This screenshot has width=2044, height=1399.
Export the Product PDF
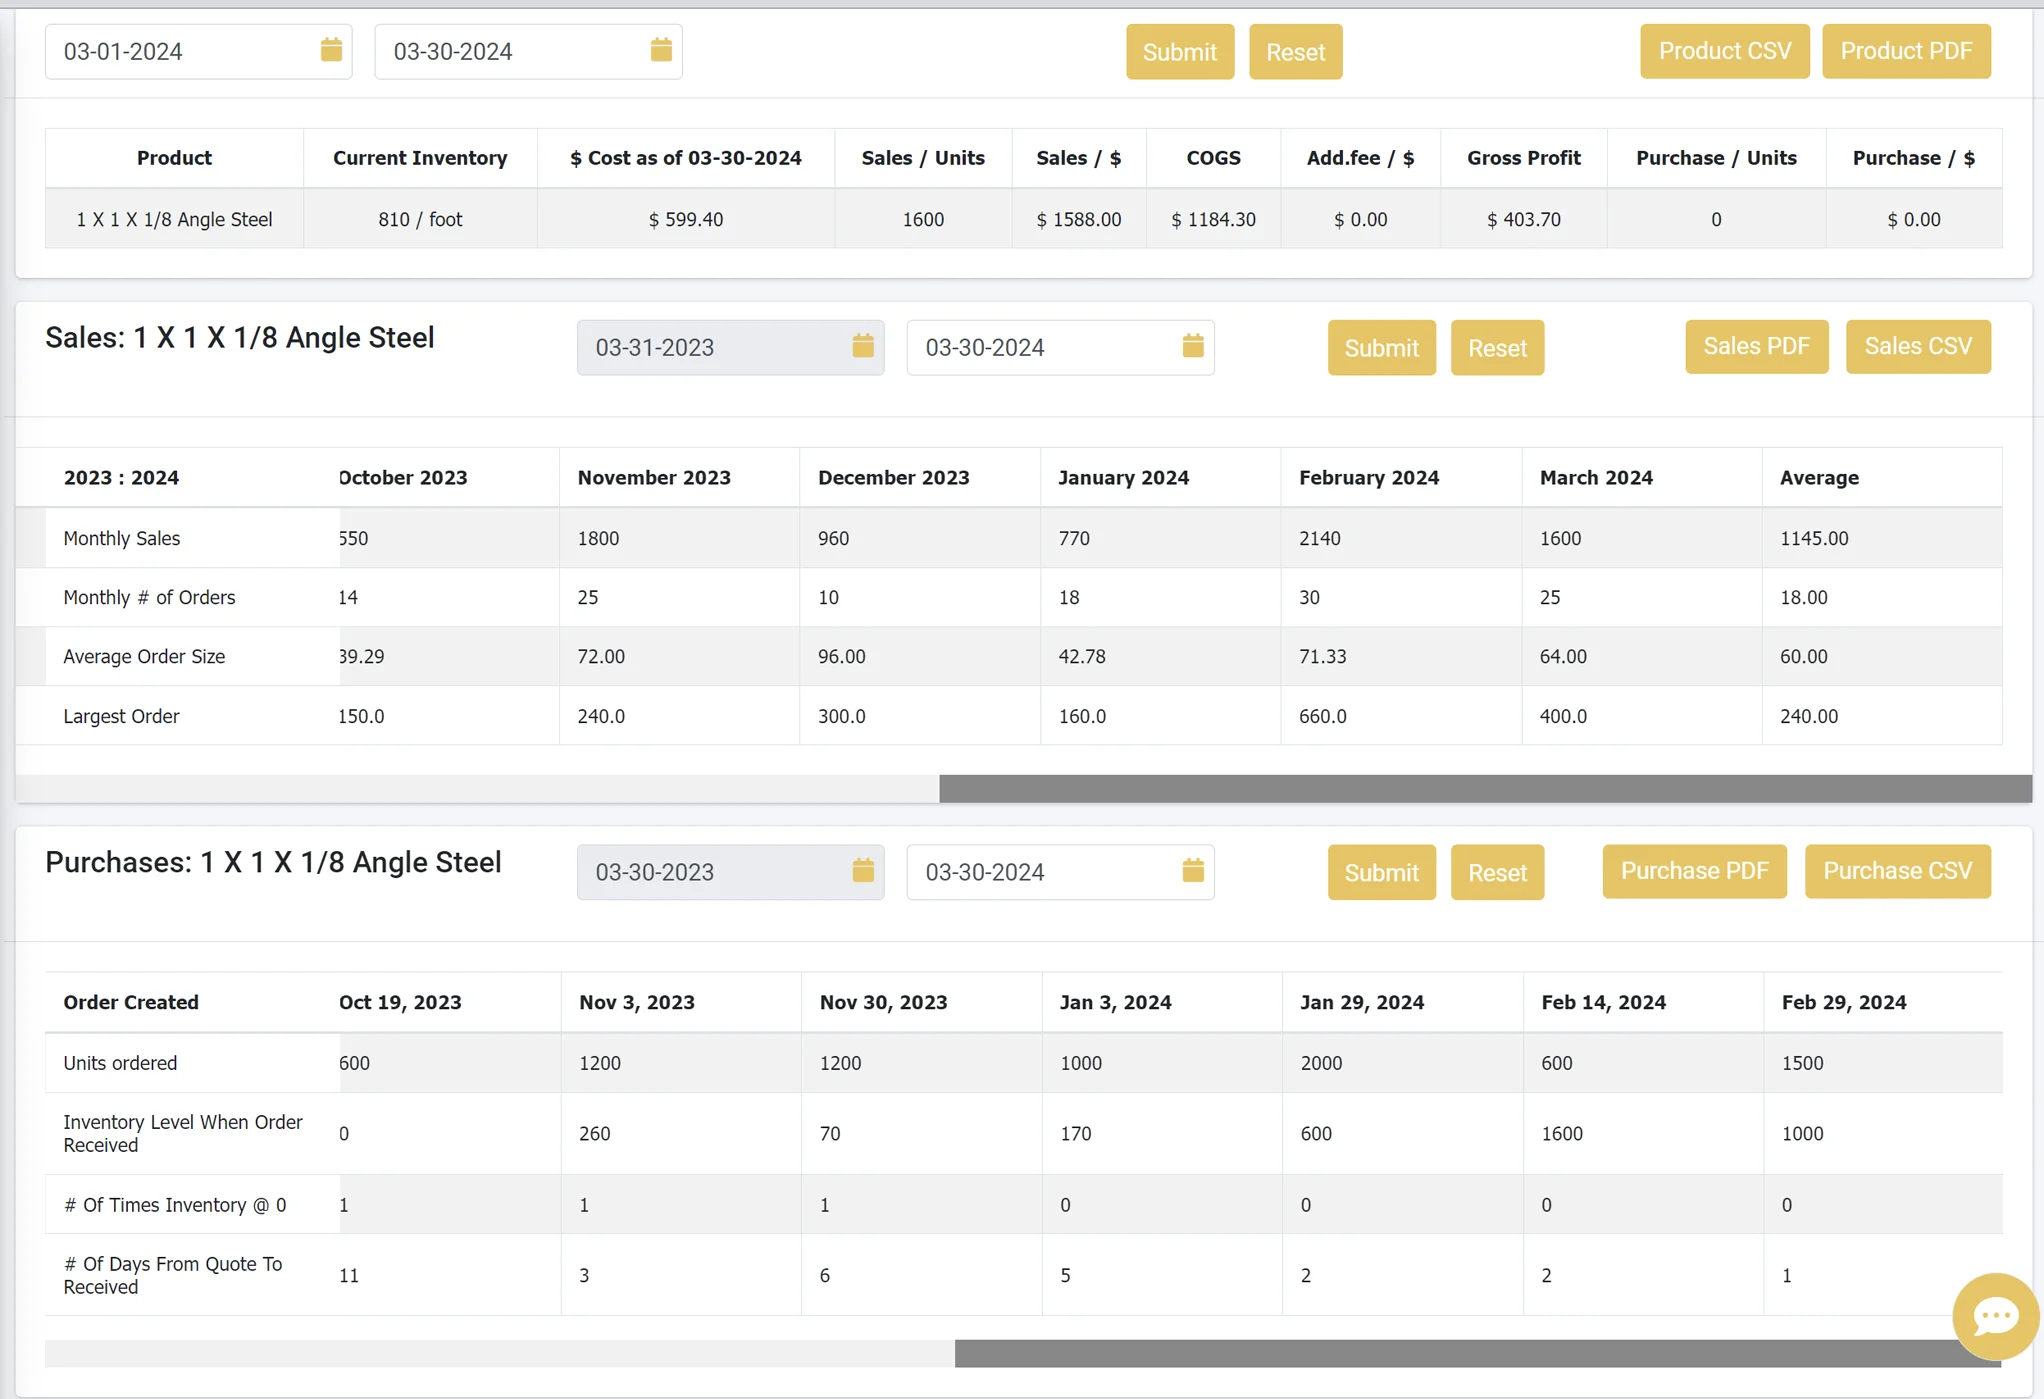pyautogui.click(x=1906, y=51)
